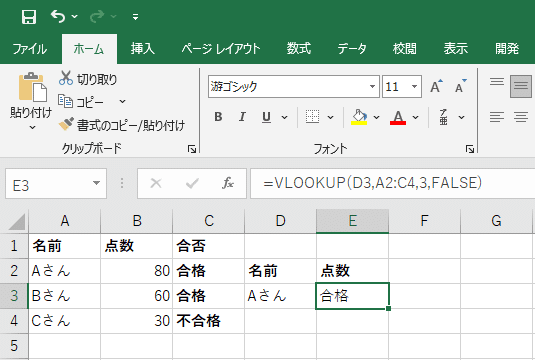Viewport: 535px width, 360px height.
Task: Select cell B2 with value 80
Action: (x=137, y=271)
